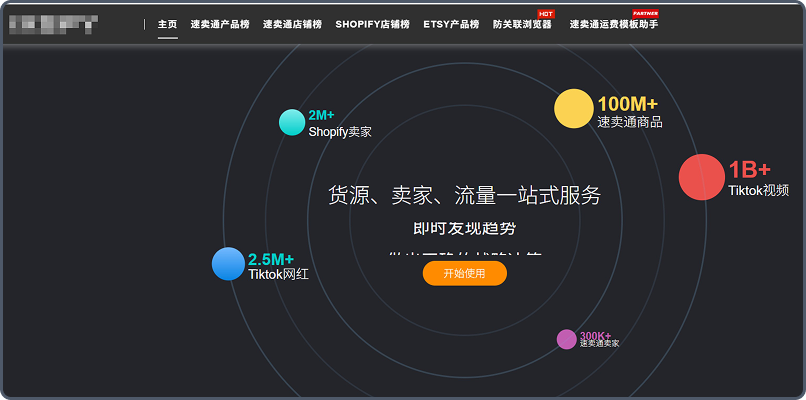Click the 300K+ figure

(595, 336)
